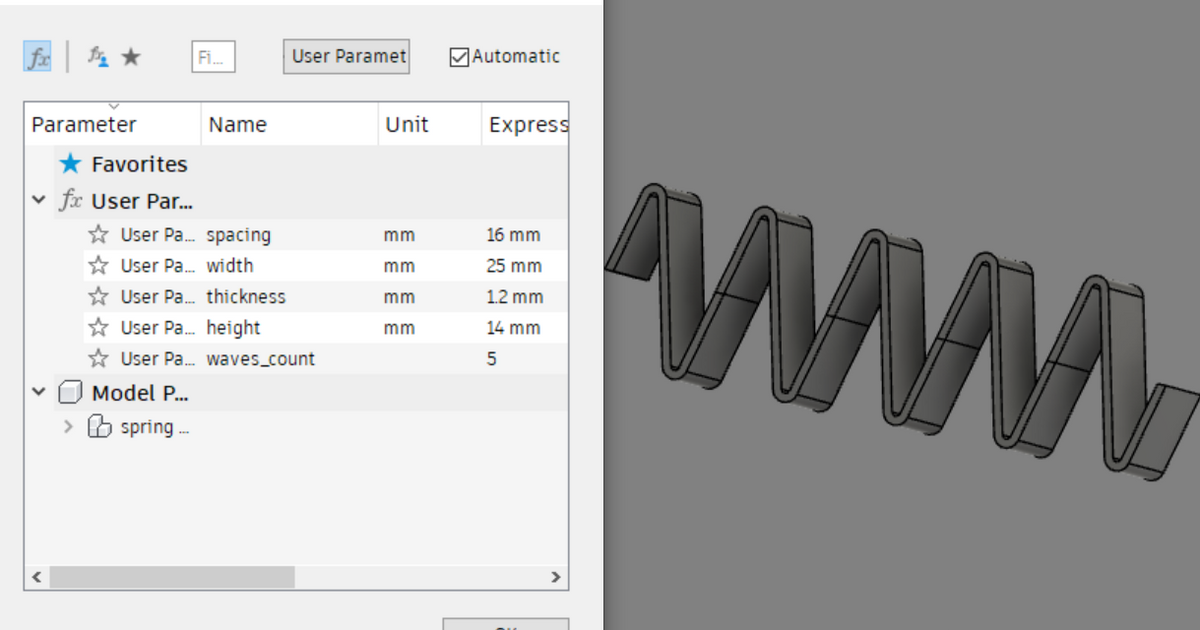The width and height of the screenshot is (1200, 630).
Task: Click the Expression column header
Action: [526, 124]
